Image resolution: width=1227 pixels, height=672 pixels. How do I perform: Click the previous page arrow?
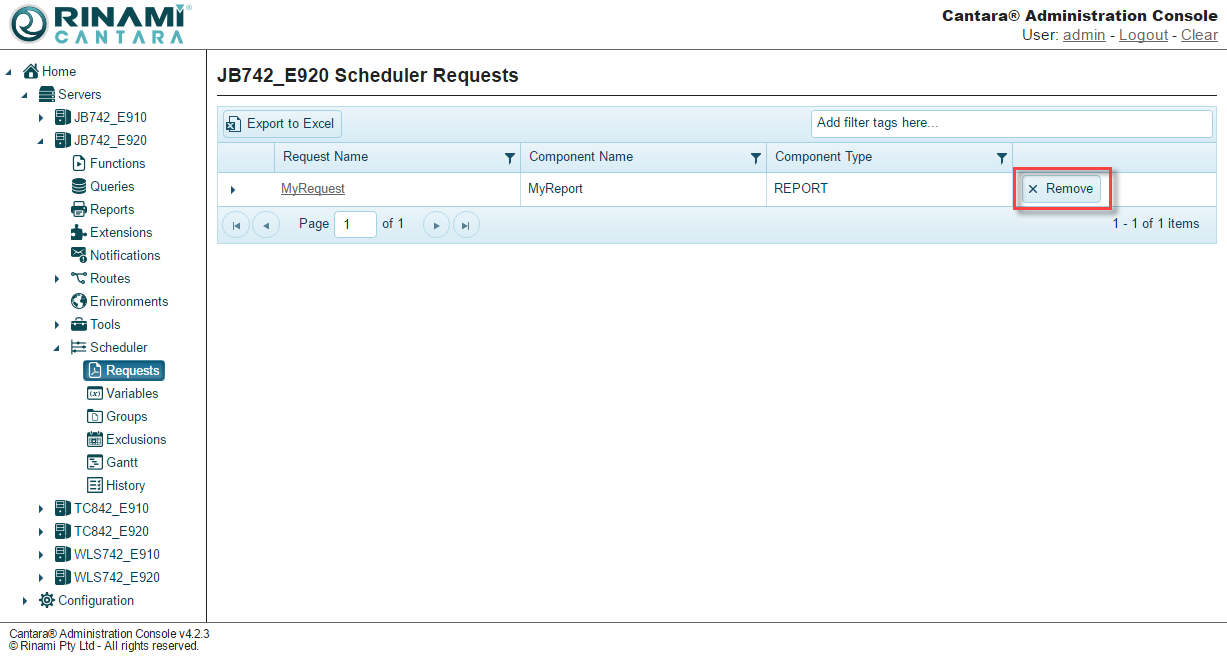coord(266,225)
